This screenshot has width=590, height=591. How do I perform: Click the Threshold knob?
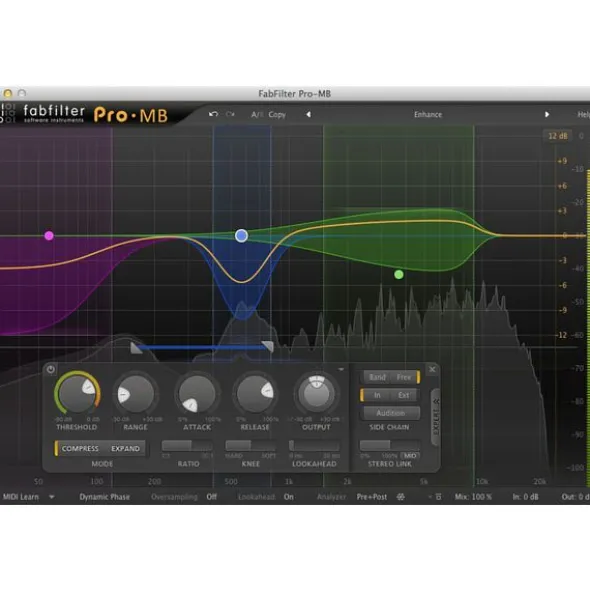[77, 394]
